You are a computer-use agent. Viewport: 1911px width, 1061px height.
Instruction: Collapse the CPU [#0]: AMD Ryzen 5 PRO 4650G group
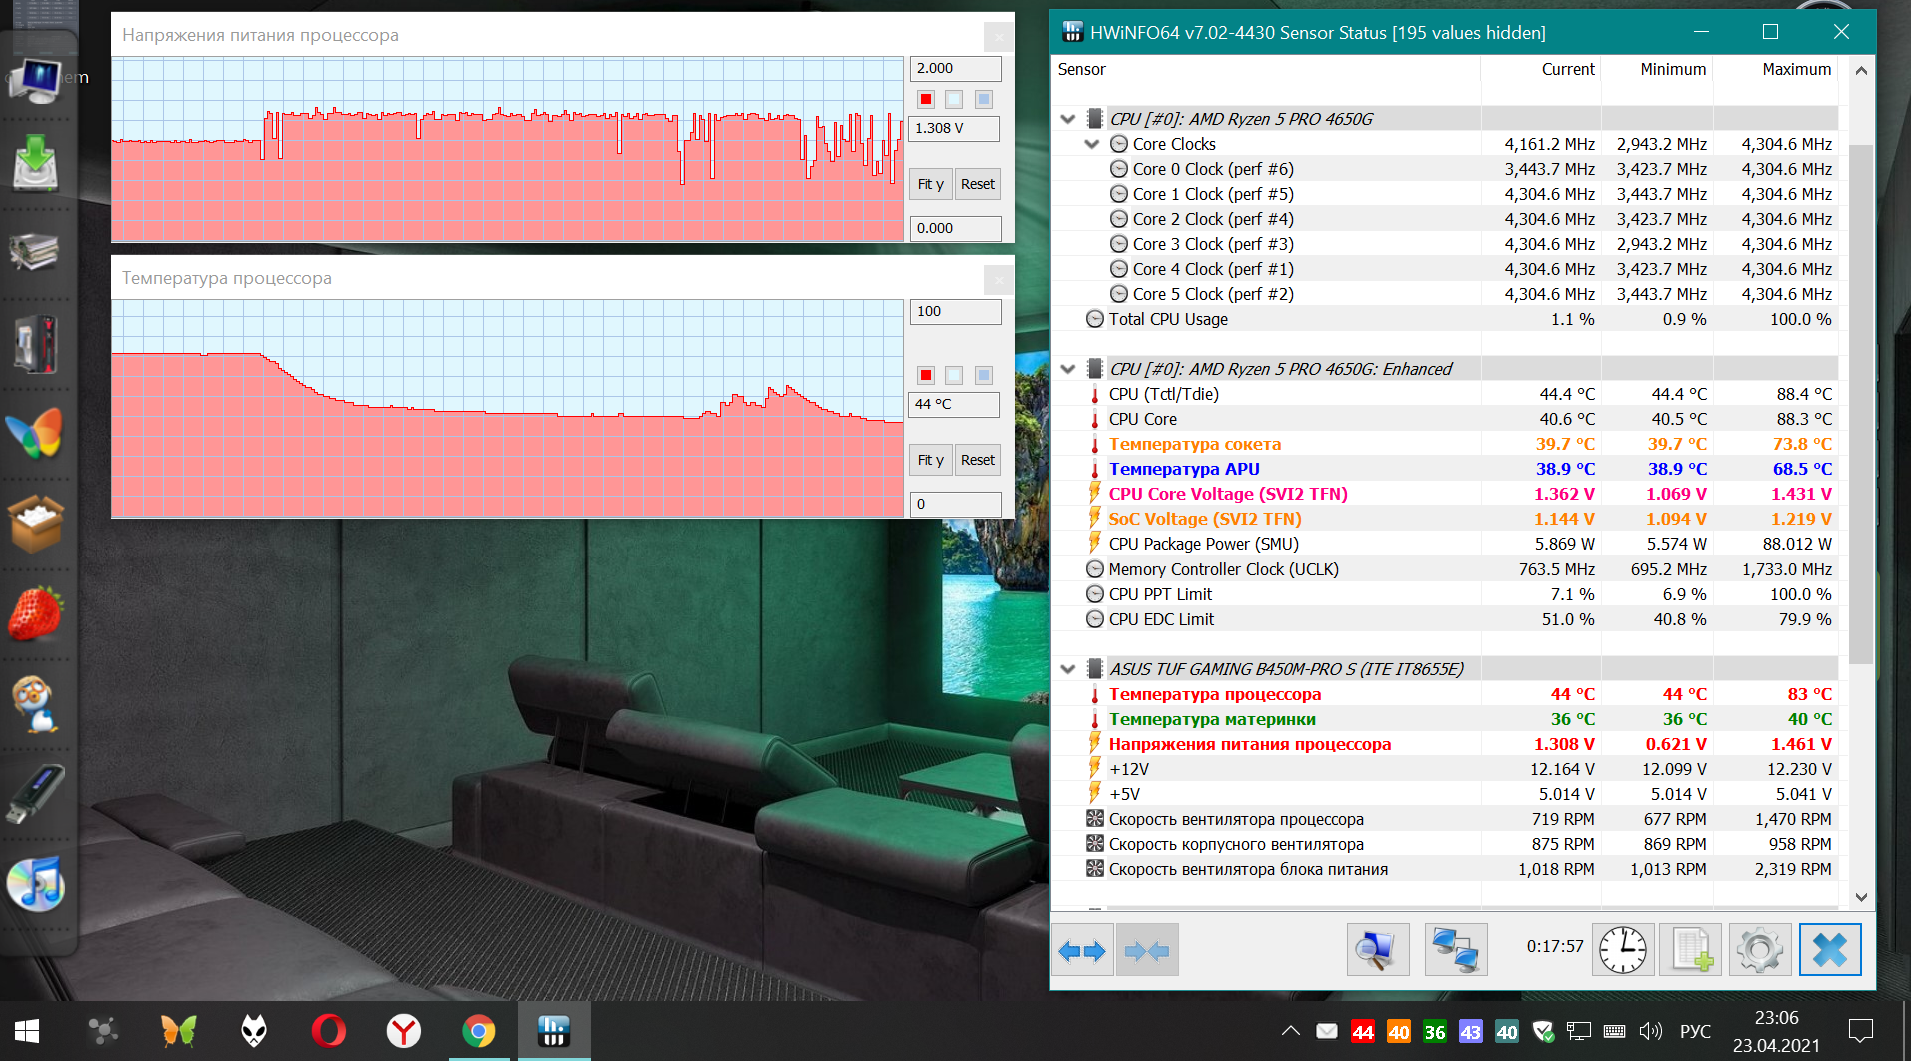(1068, 119)
